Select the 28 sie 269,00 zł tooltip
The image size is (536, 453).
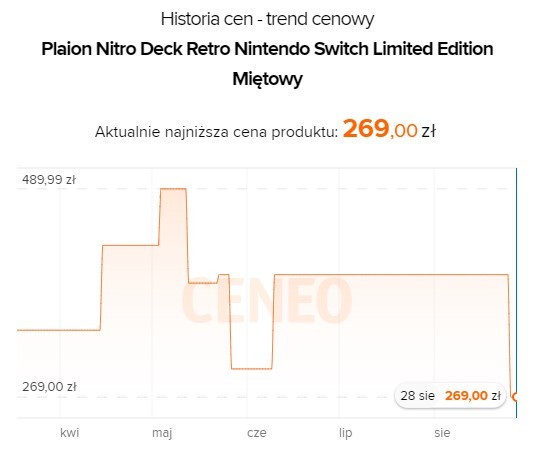450,396
